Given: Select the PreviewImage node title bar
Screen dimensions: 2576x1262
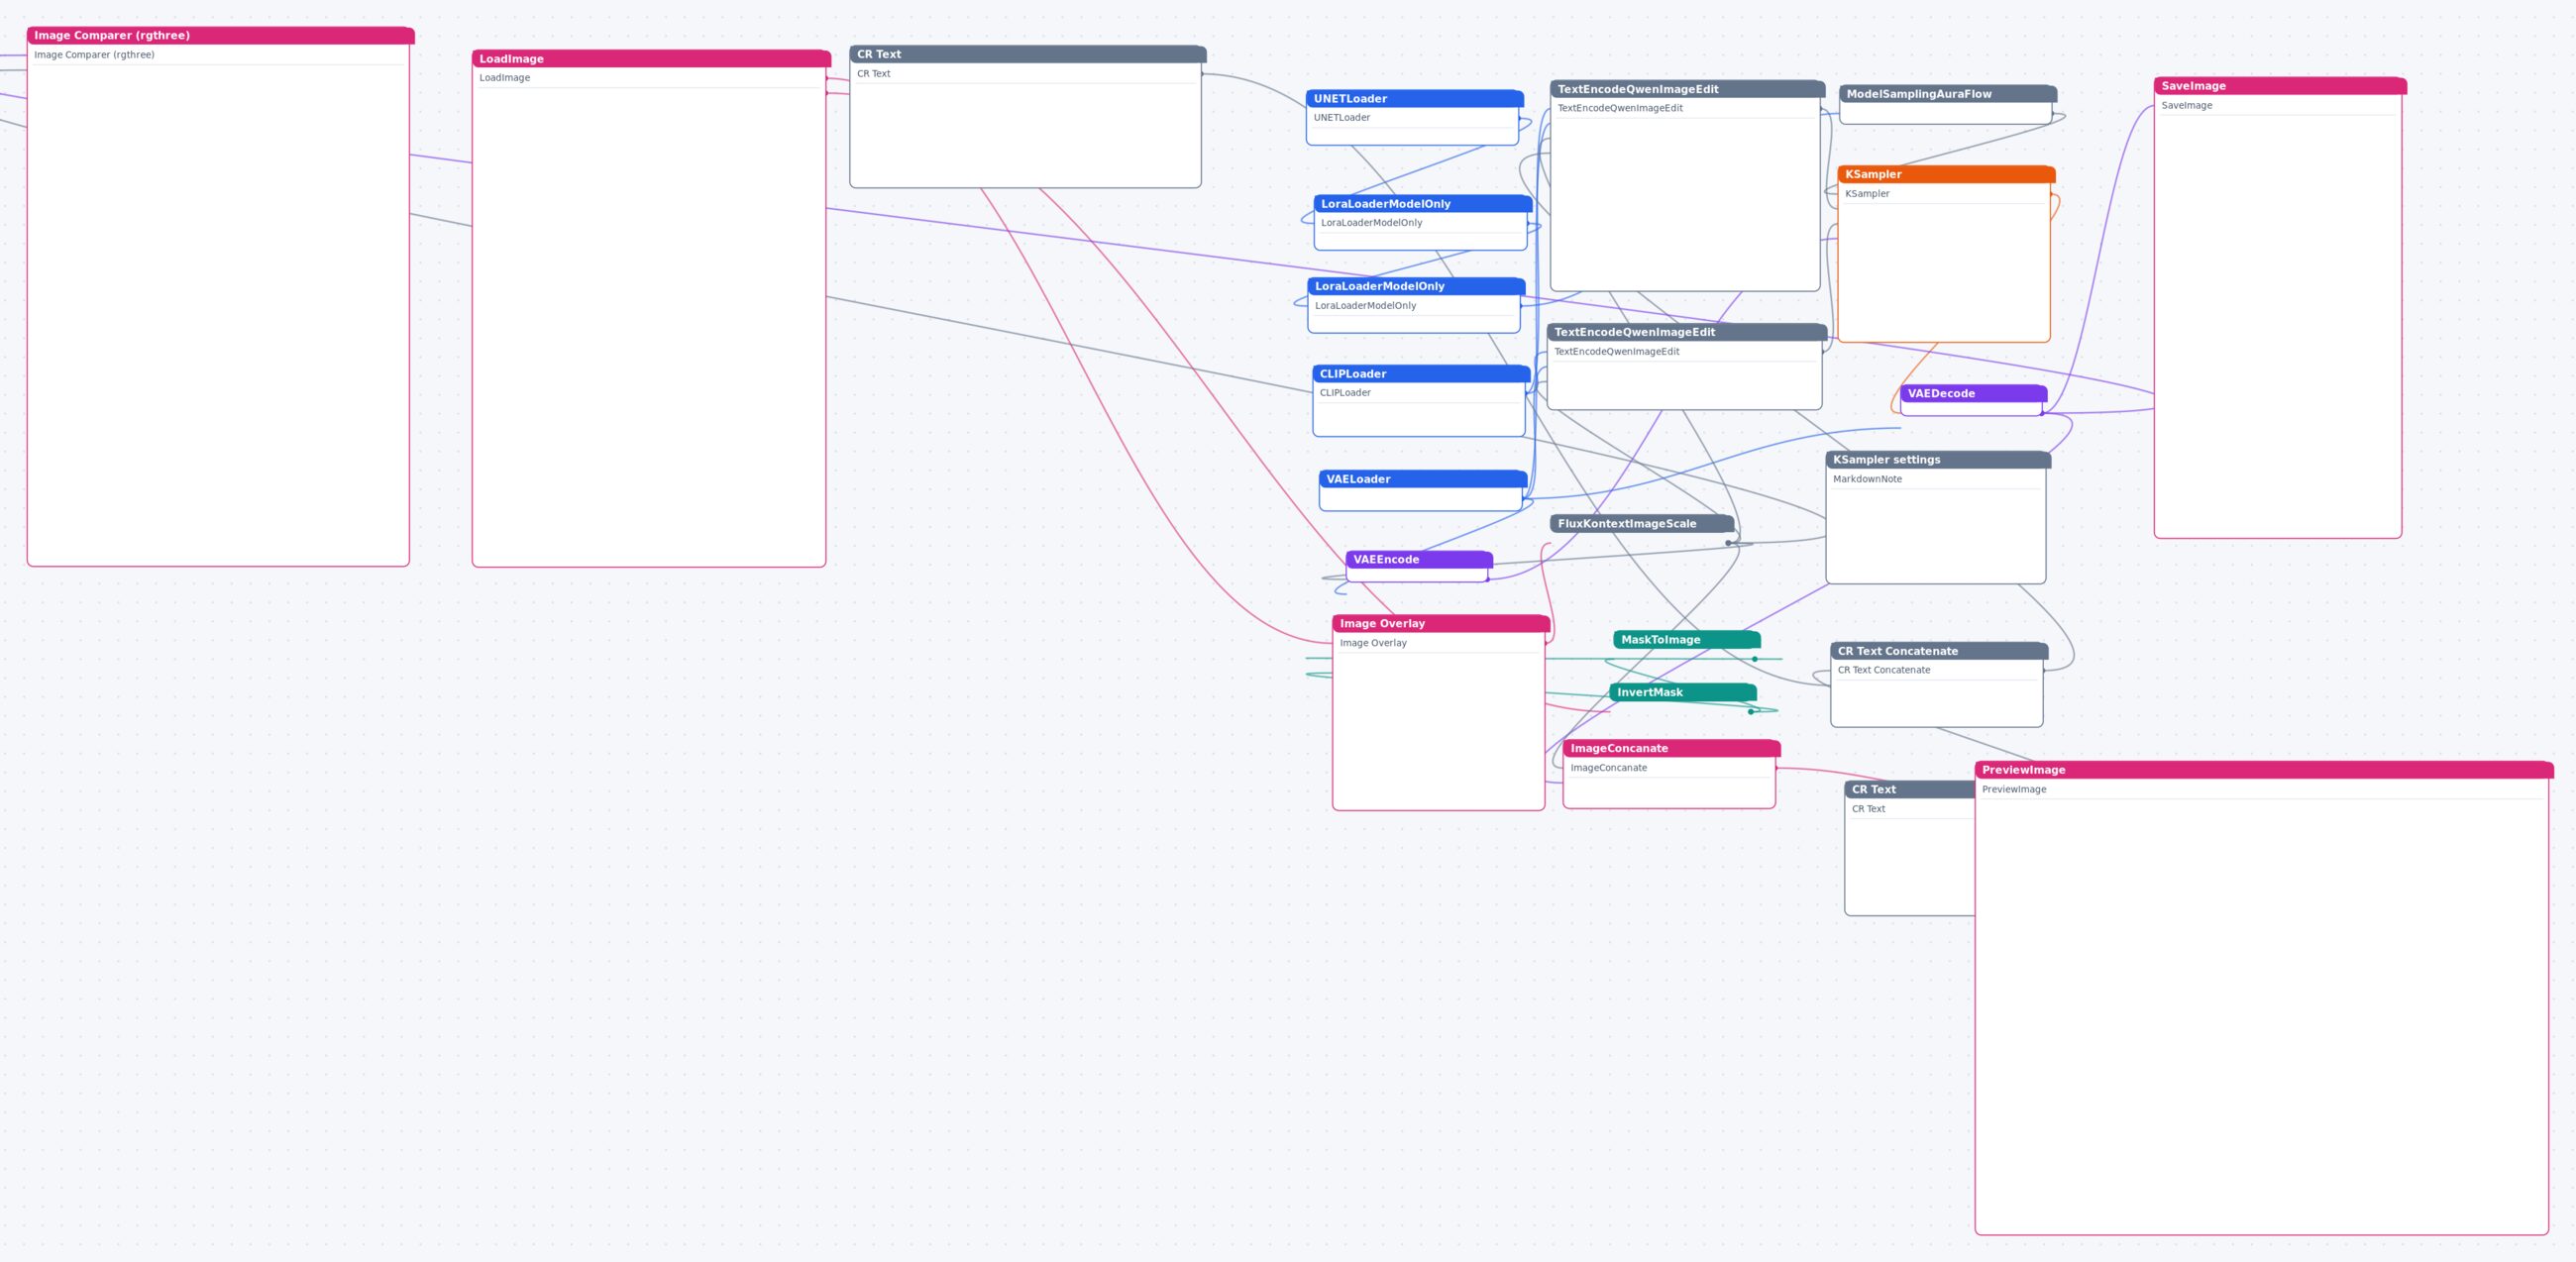Looking at the screenshot, I should (x=2264, y=770).
